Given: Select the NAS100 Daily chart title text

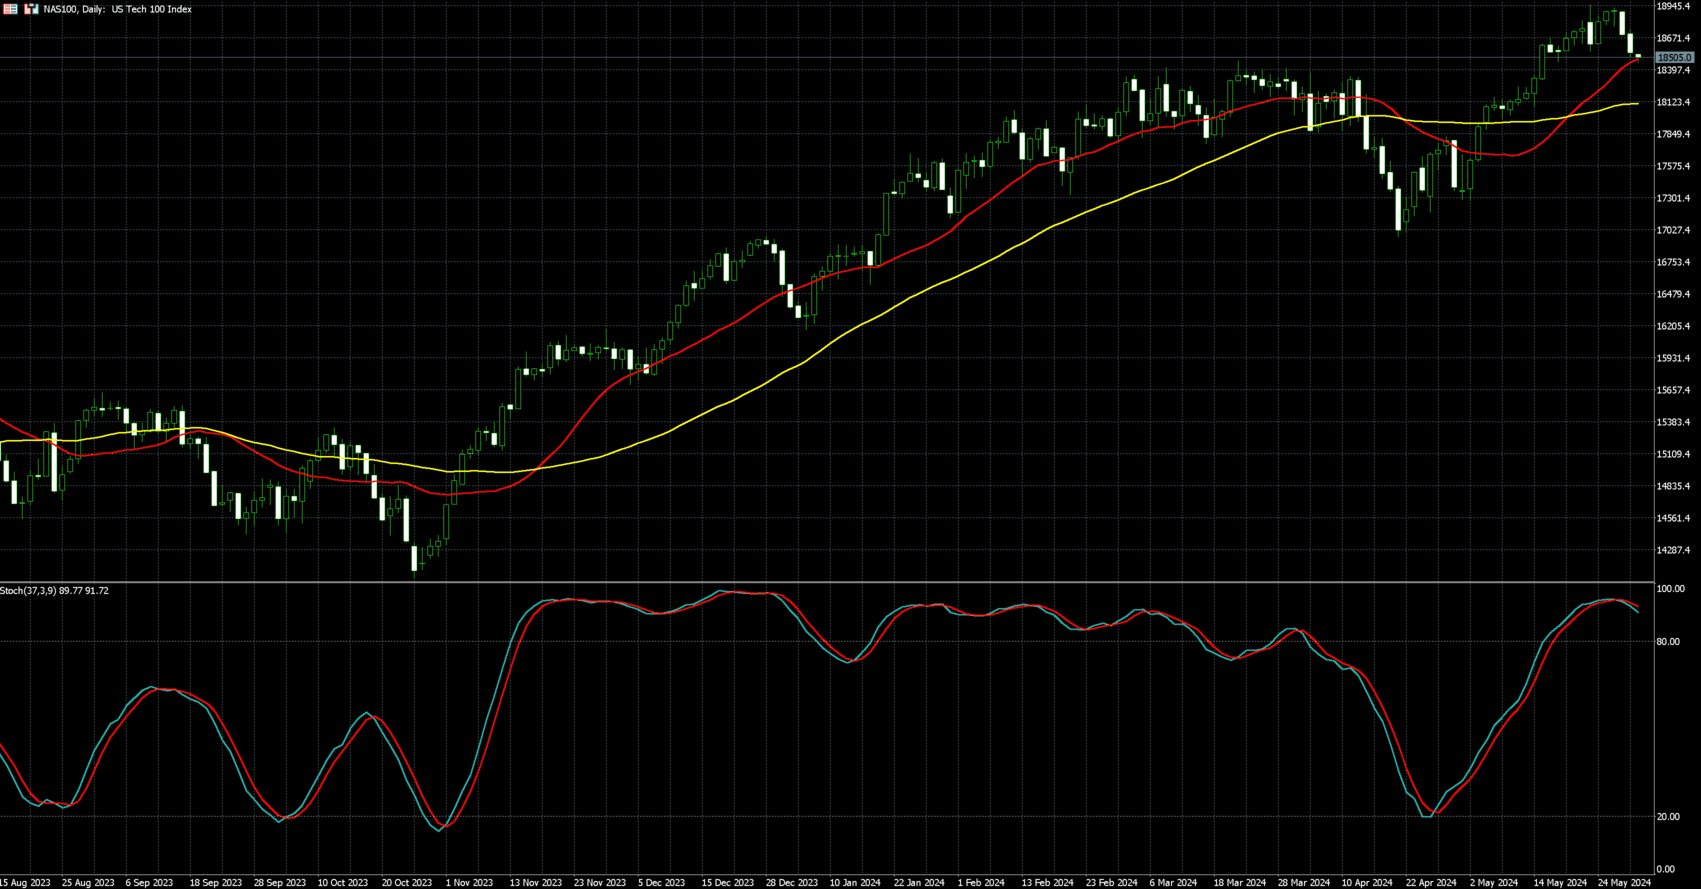Looking at the screenshot, I should 118,9.
